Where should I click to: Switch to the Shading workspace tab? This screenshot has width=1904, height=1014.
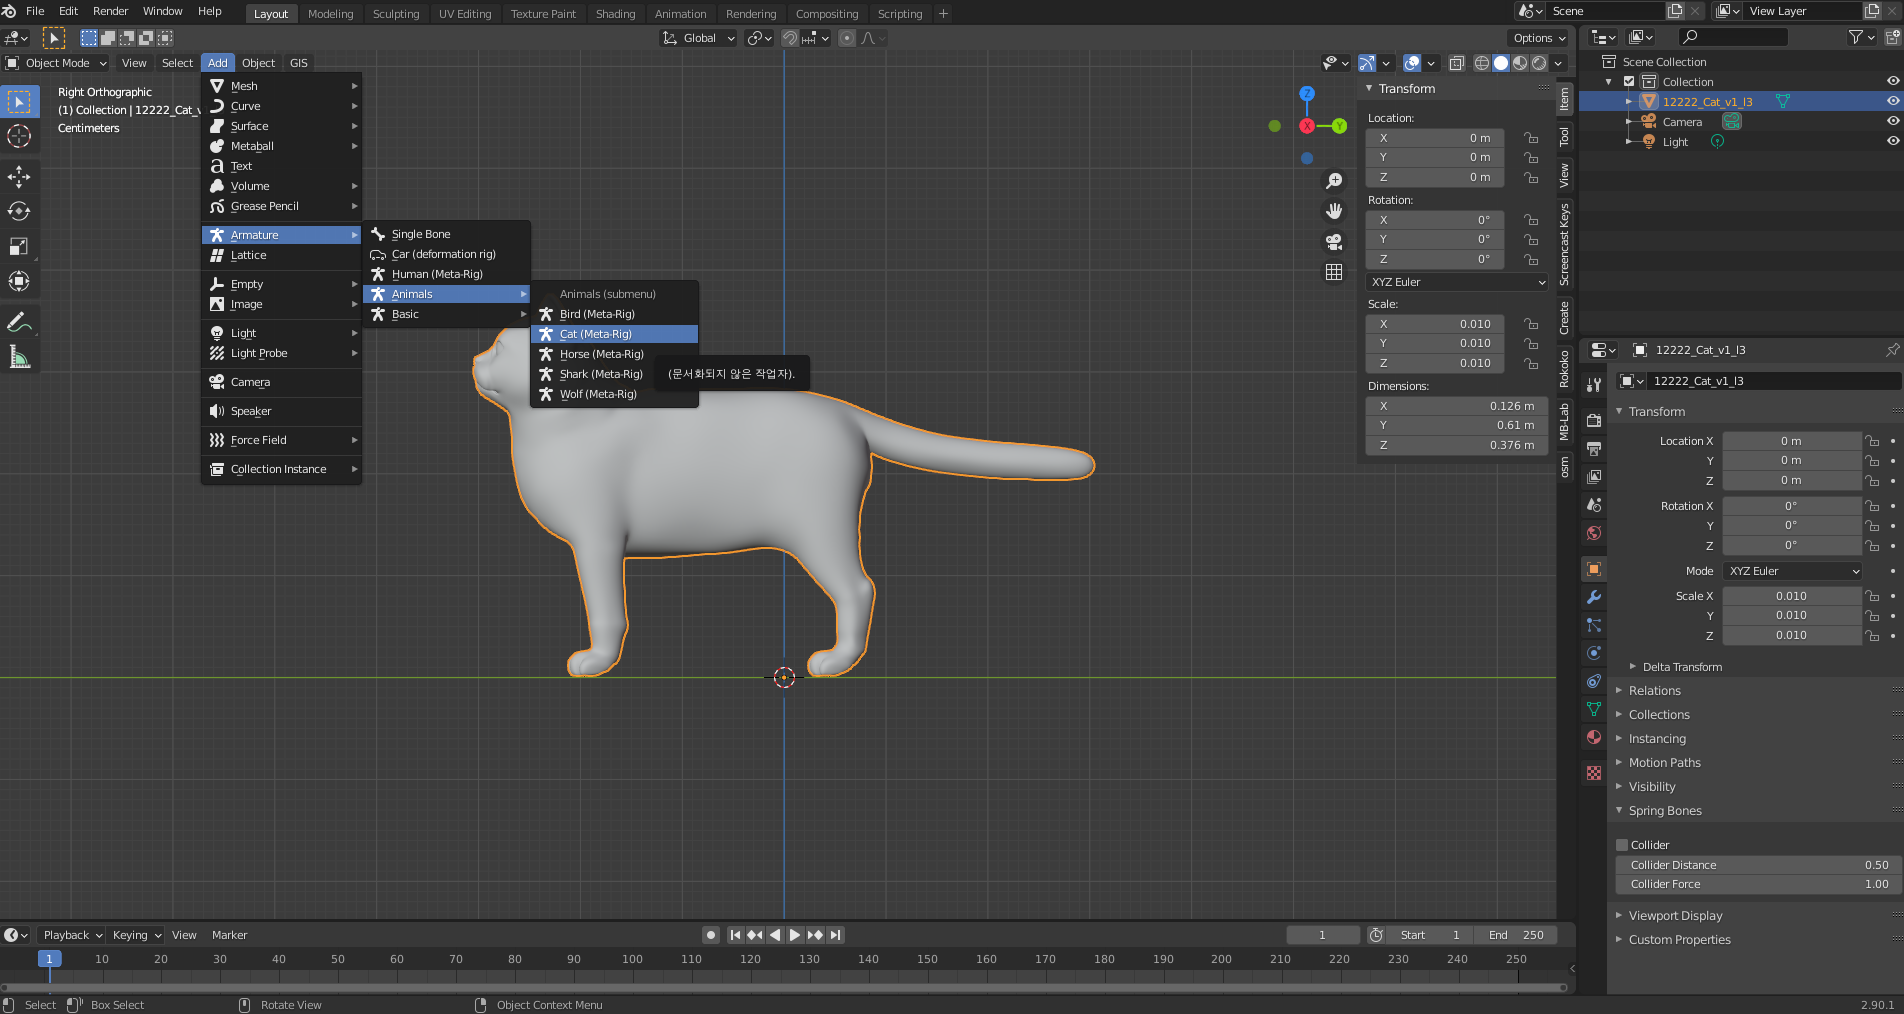click(x=615, y=14)
